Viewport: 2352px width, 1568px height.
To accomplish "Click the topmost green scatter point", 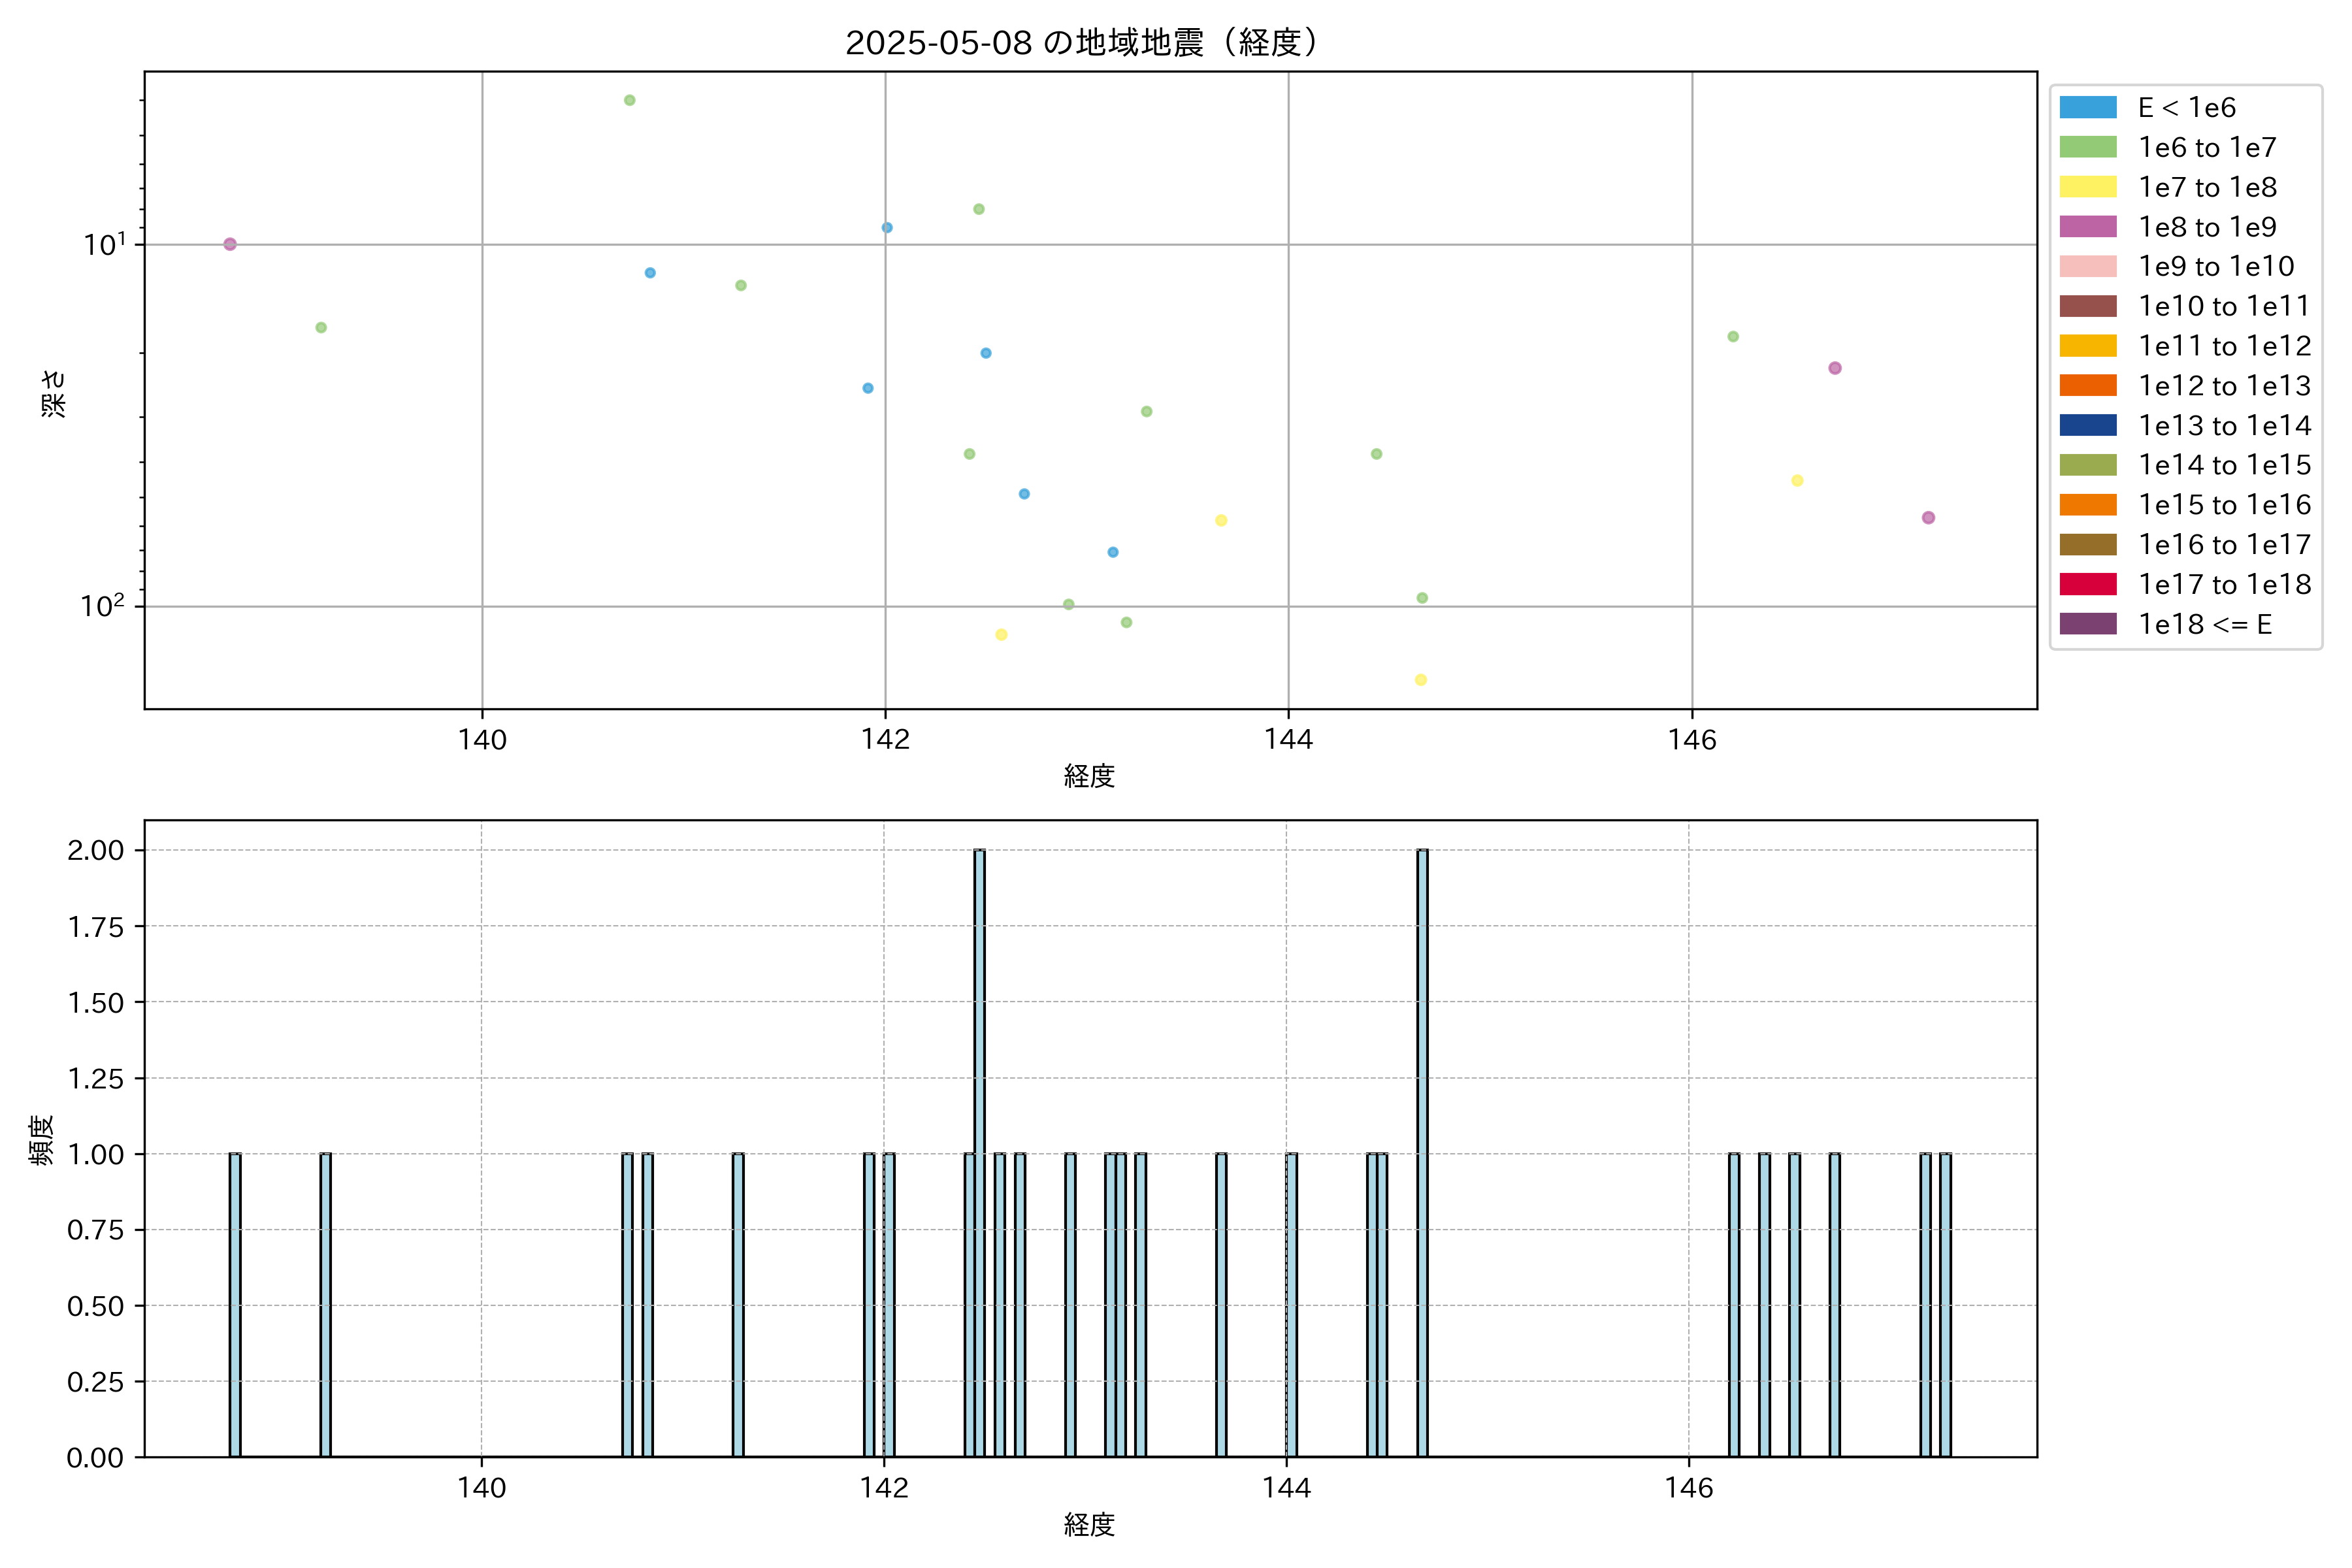I will (629, 100).
